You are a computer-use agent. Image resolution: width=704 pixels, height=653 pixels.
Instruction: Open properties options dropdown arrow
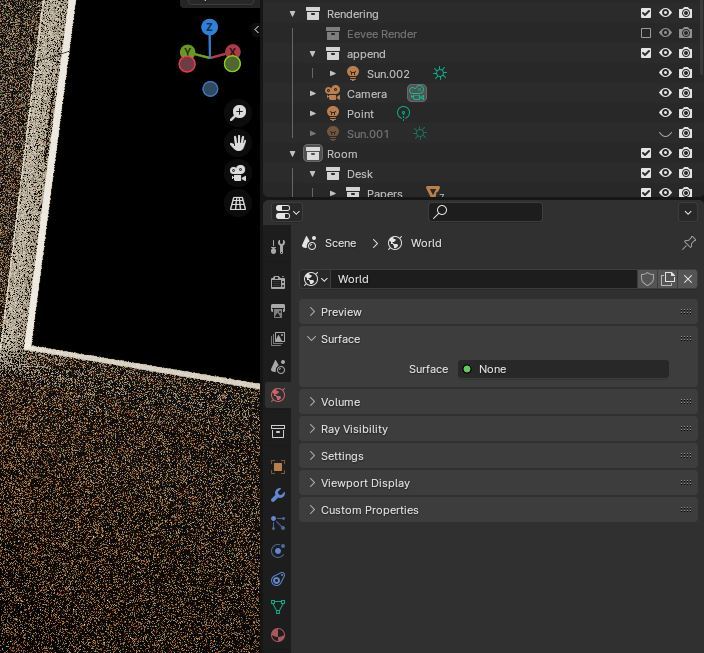(x=688, y=212)
